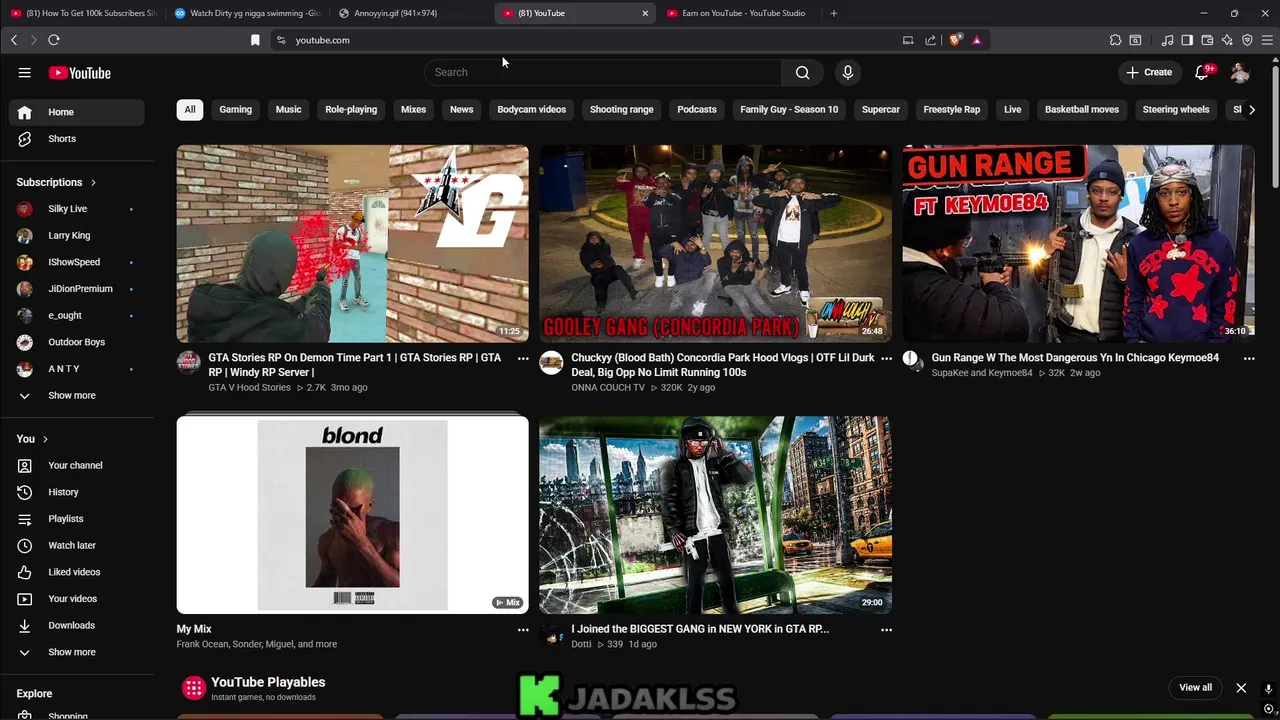This screenshot has width=1280, height=720.
Task: Click the Create button
Action: click(1148, 72)
